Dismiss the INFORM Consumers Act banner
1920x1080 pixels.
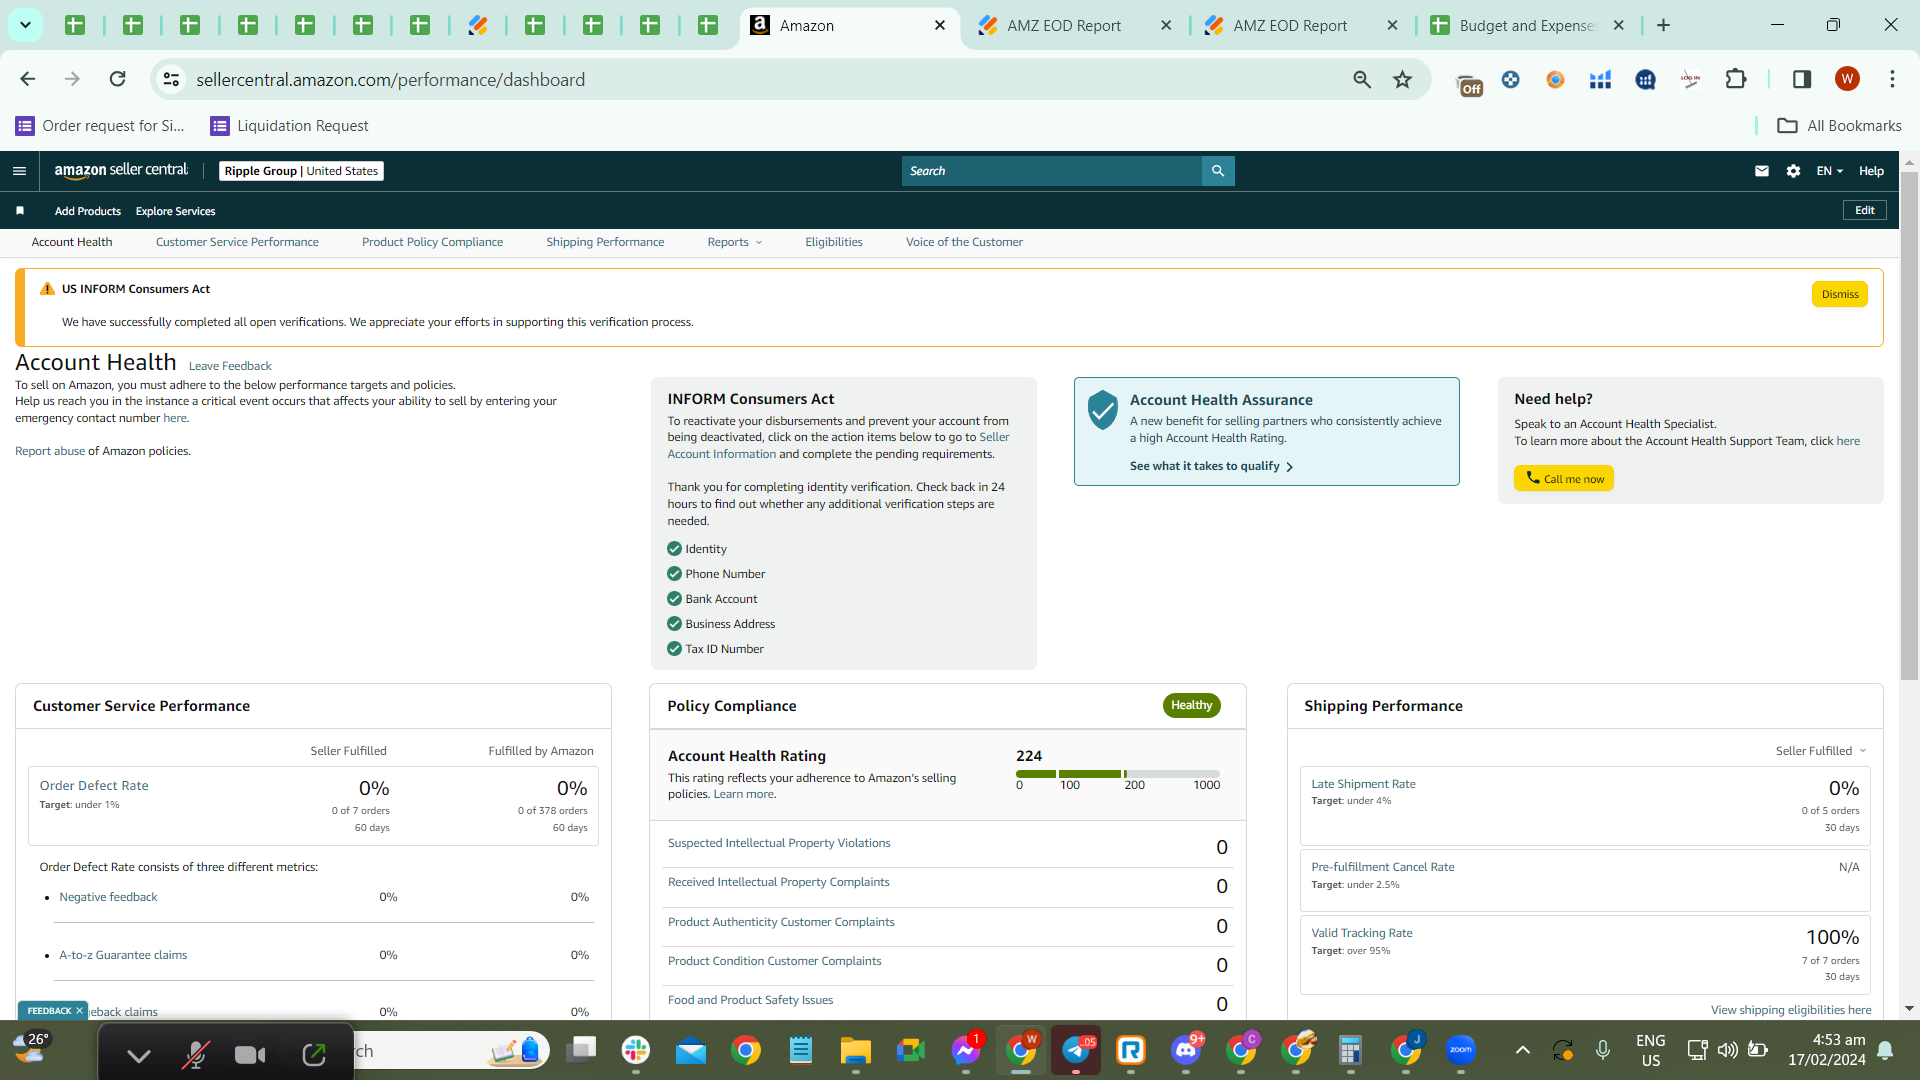click(x=1840, y=294)
